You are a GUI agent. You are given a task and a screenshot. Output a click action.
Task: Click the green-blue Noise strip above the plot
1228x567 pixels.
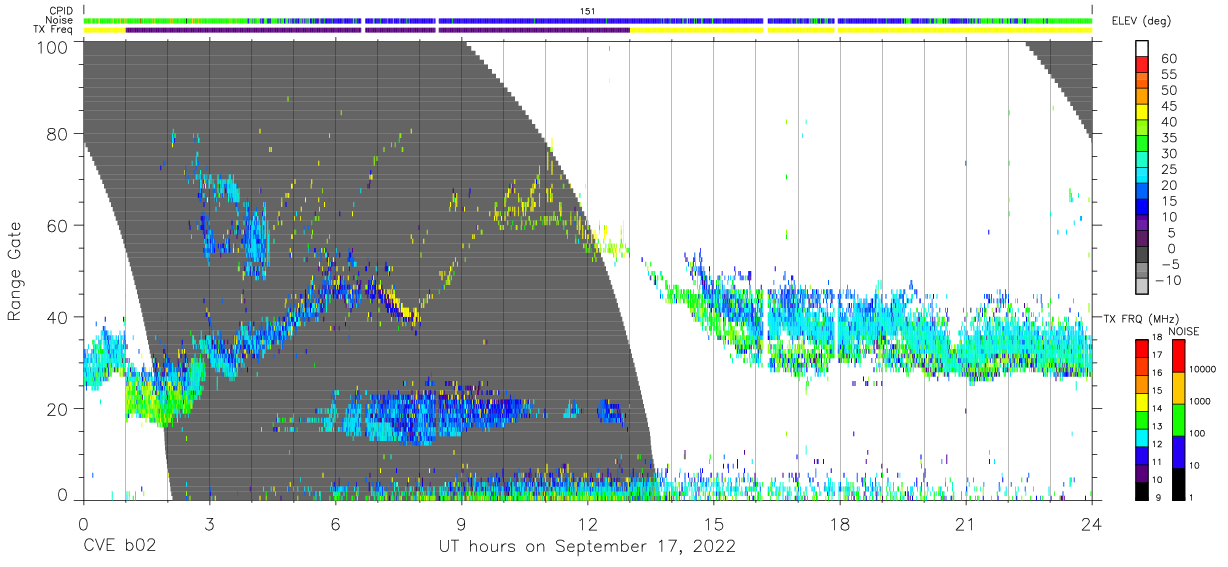click(588, 20)
